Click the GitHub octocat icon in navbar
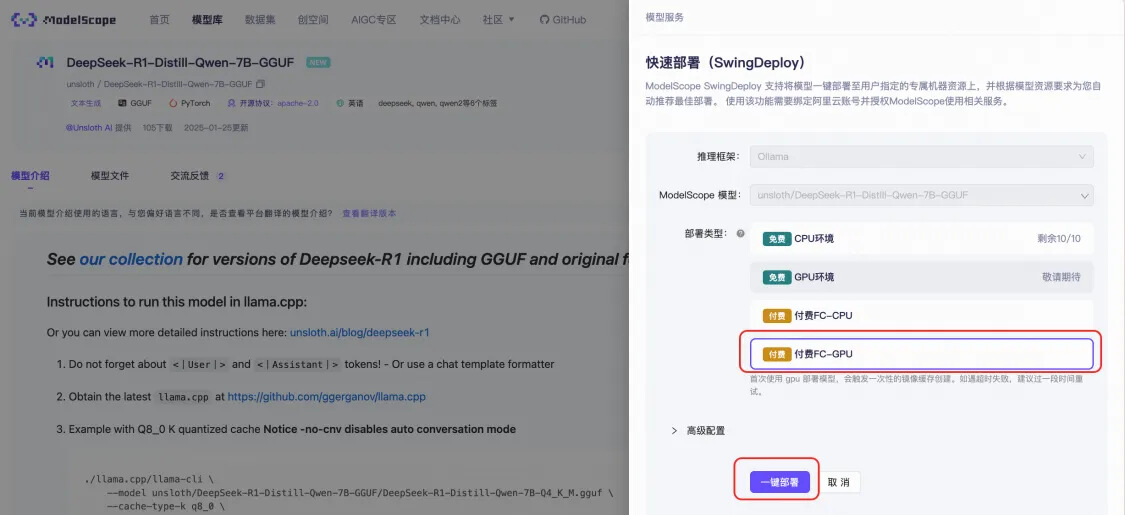1125x515 pixels. (545, 19)
